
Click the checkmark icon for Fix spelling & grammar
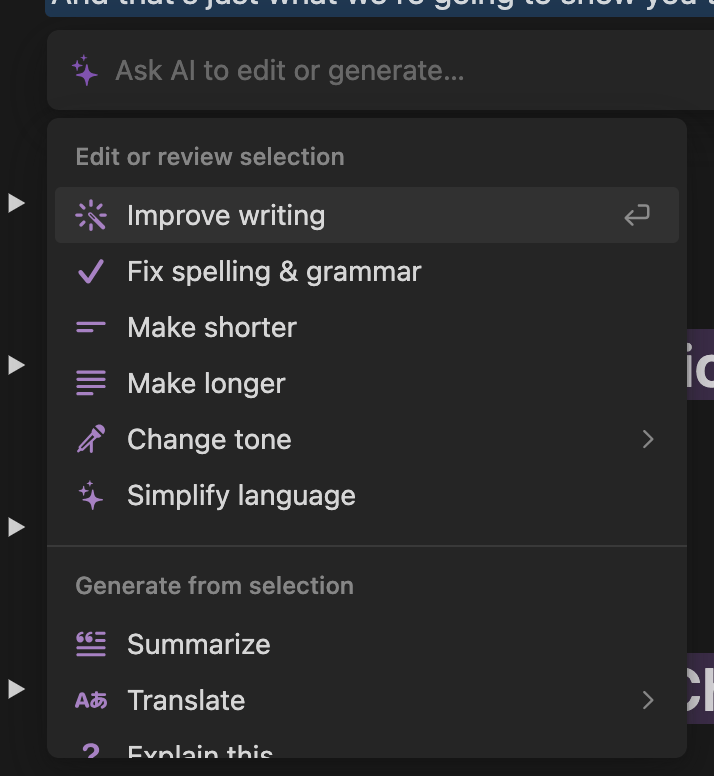pos(91,272)
